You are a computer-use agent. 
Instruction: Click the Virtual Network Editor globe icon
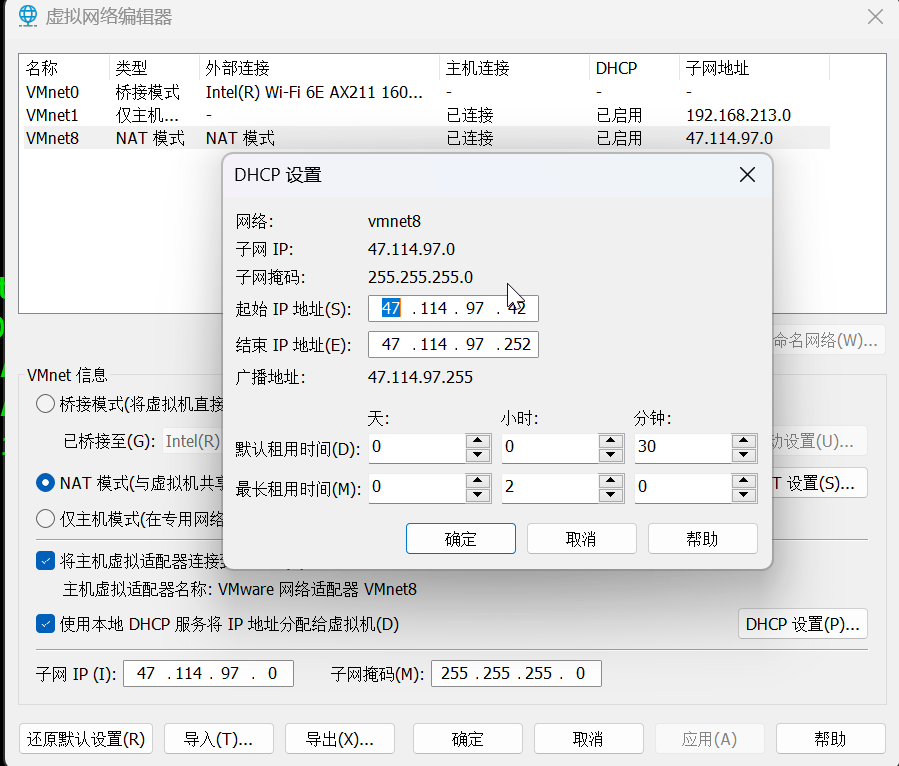[27, 16]
